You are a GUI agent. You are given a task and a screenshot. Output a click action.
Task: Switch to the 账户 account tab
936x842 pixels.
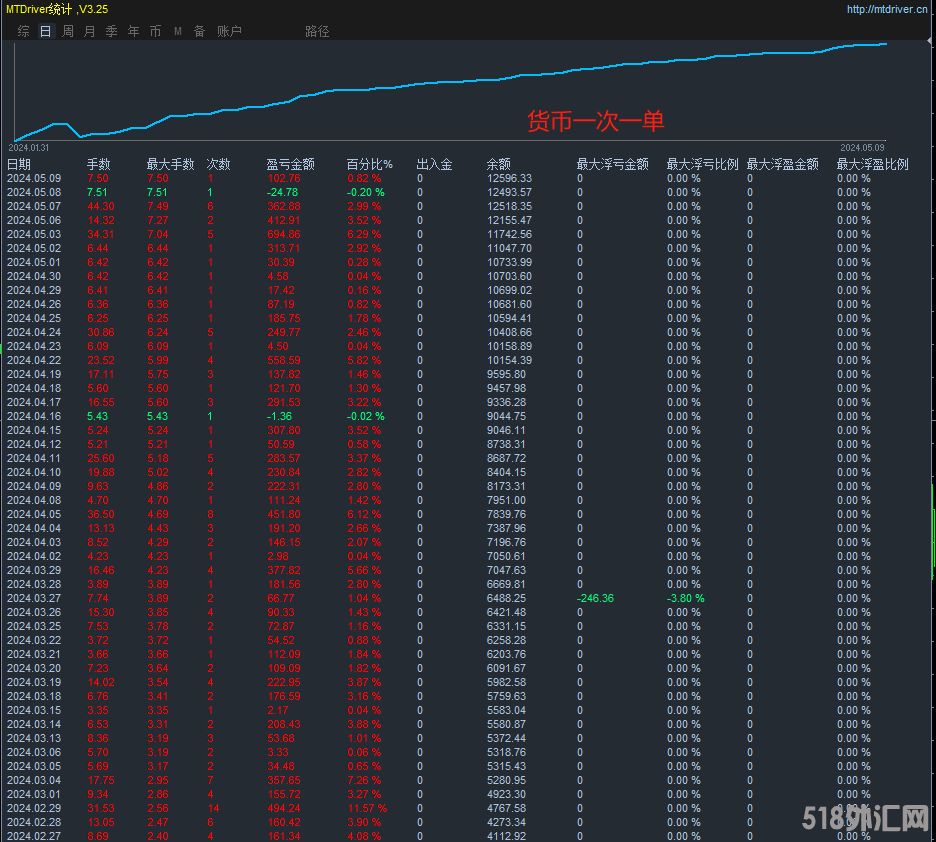(x=229, y=31)
